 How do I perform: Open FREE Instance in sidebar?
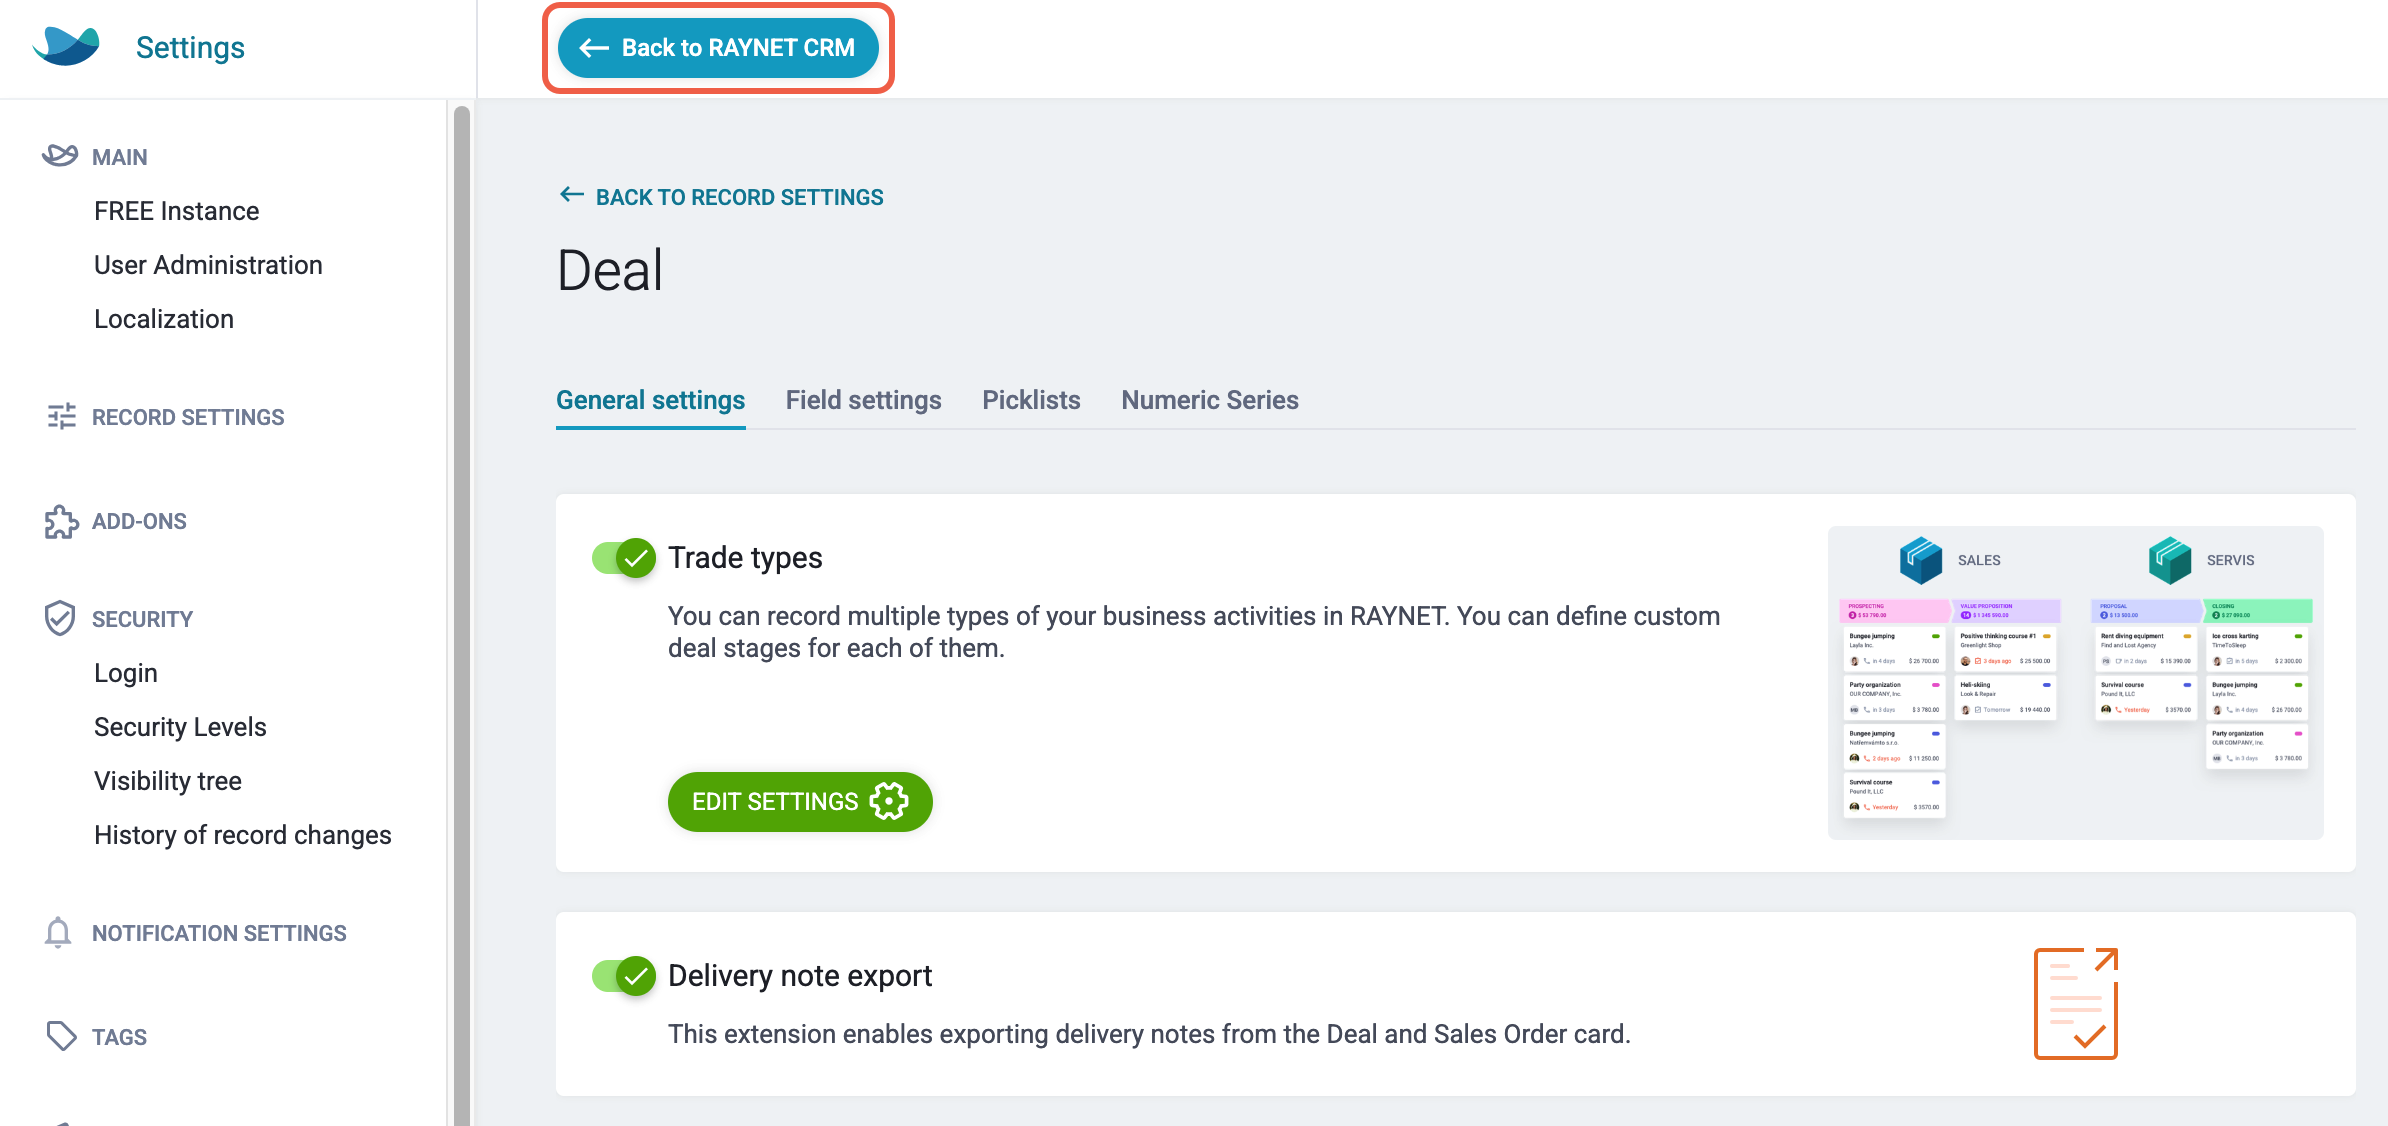pyautogui.click(x=177, y=211)
